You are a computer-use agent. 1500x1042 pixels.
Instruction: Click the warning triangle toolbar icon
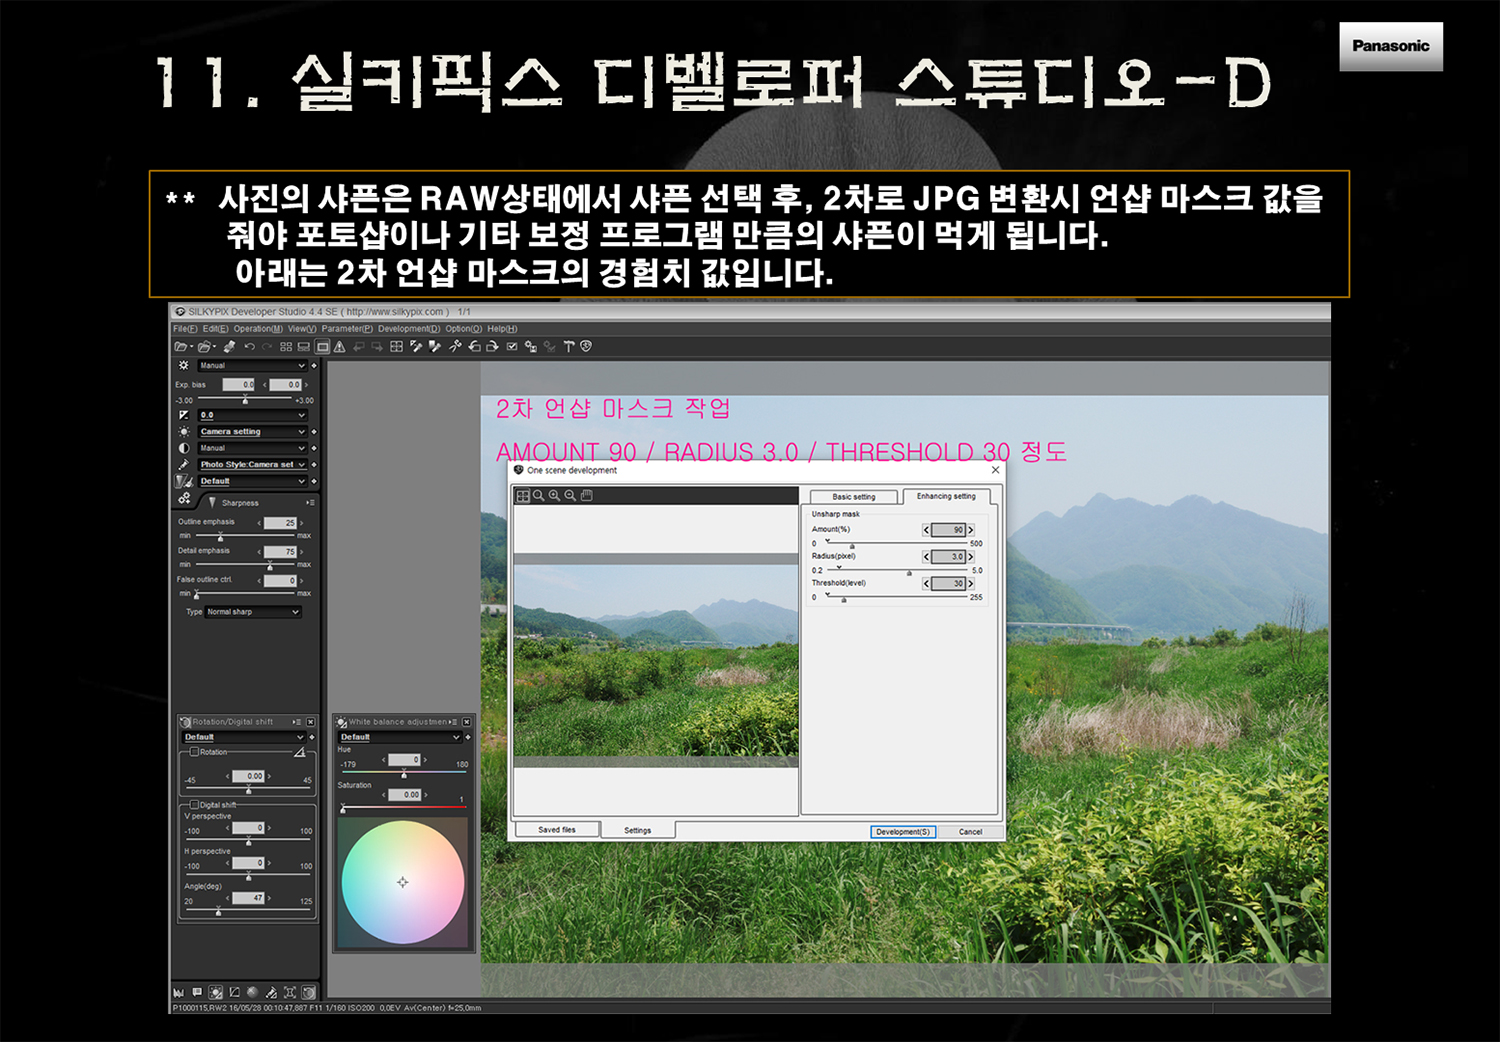click(x=339, y=347)
